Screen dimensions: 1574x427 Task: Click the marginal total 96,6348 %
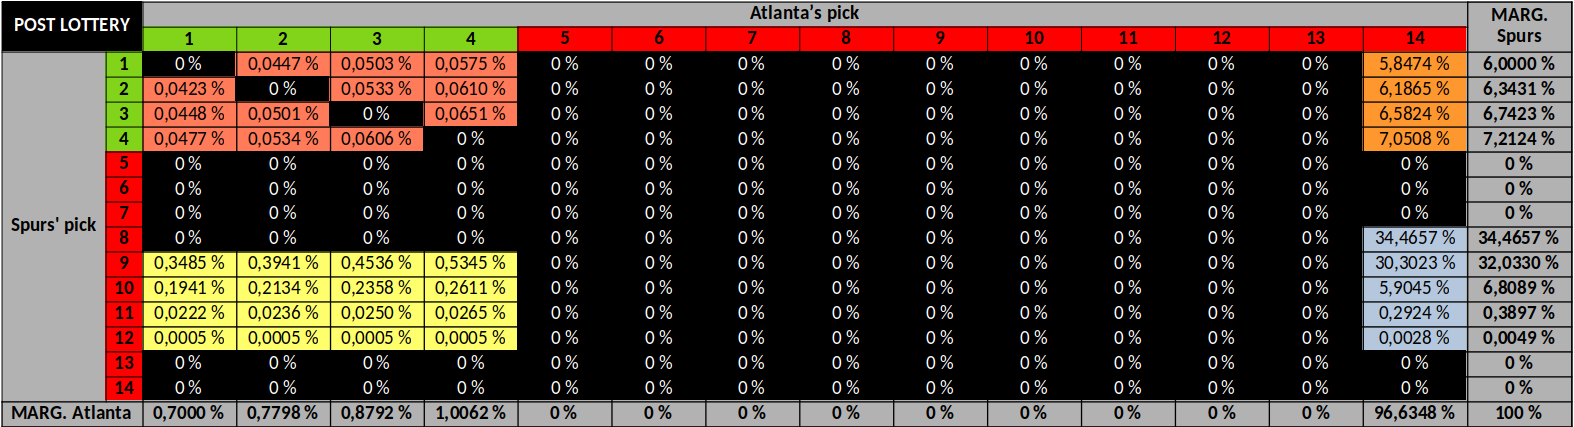[1414, 413]
